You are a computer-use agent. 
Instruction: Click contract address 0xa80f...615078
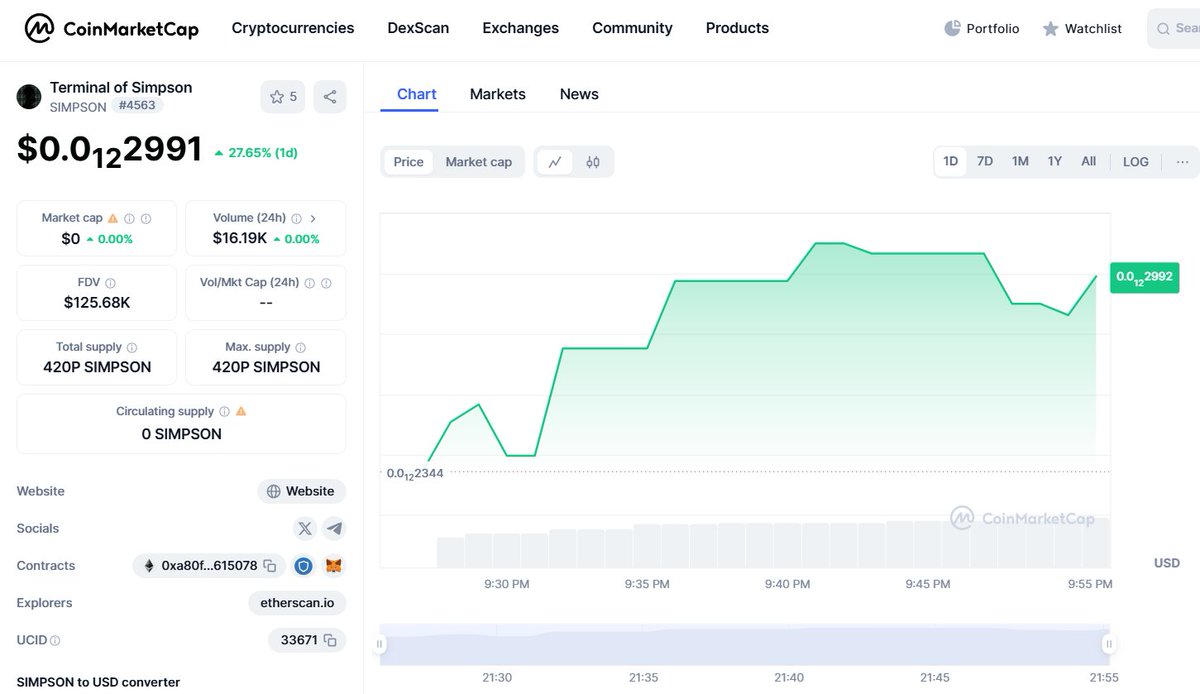[x=209, y=566]
